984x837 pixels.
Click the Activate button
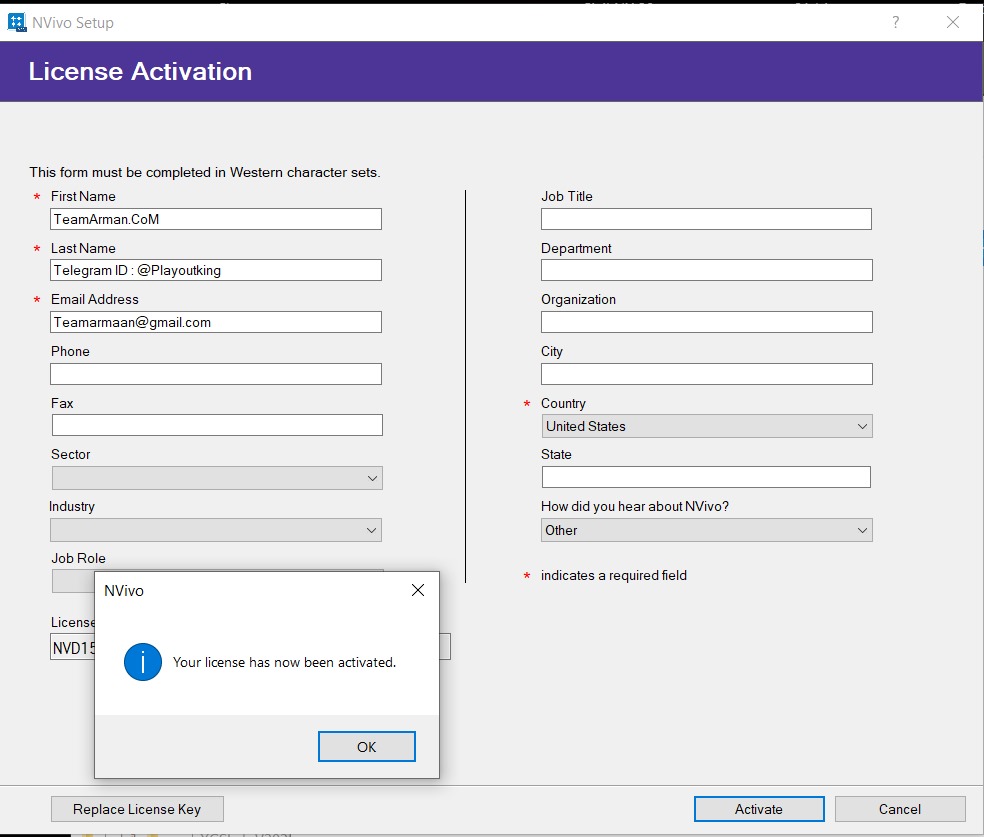(x=759, y=809)
